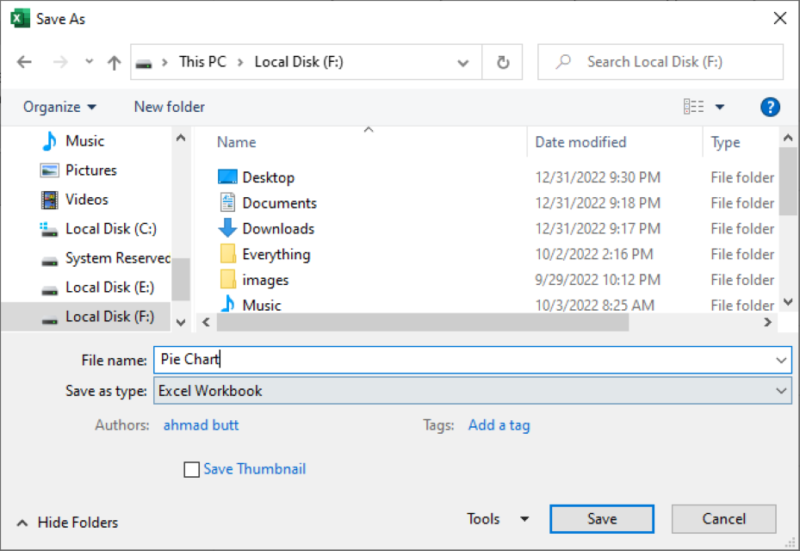800x551 pixels.
Task: Click the Up one level arrow
Action: coord(114,62)
